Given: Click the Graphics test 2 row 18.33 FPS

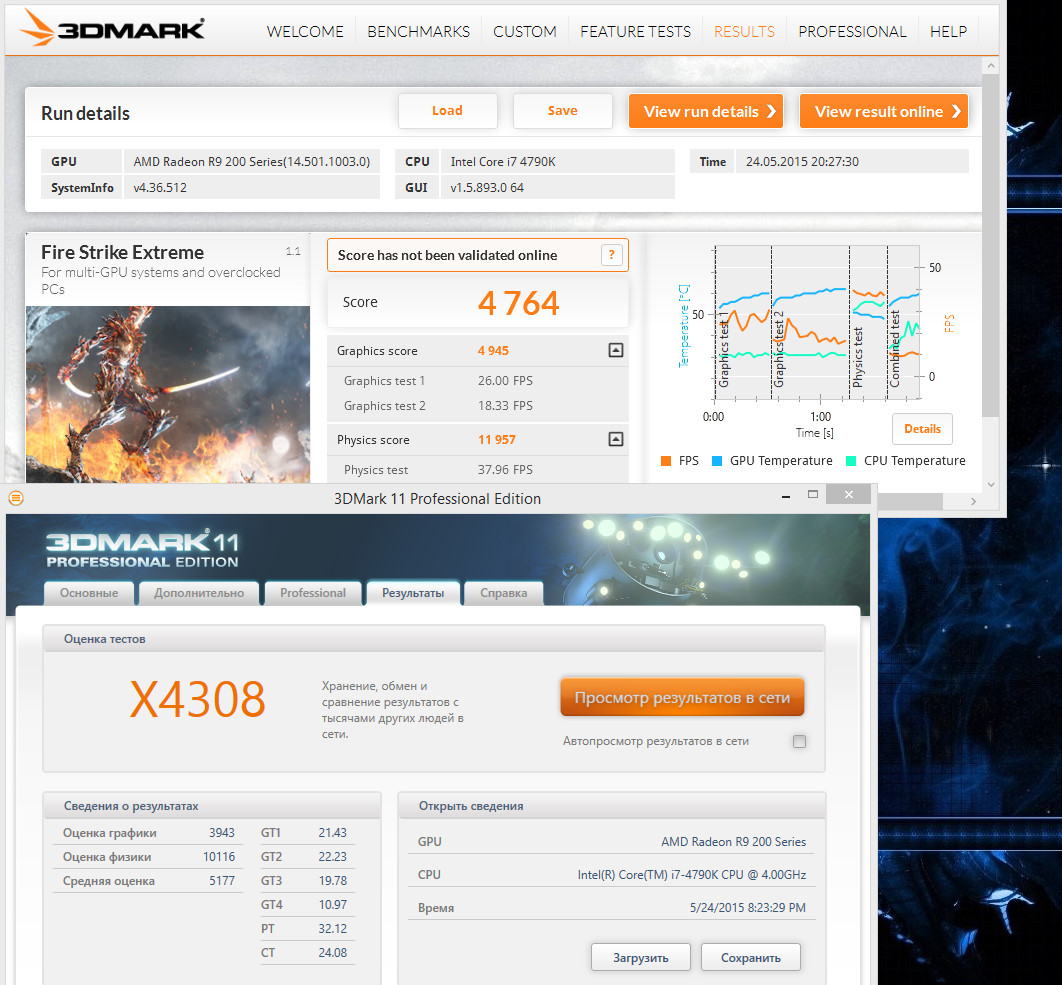Looking at the screenshot, I should [x=477, y=406].
